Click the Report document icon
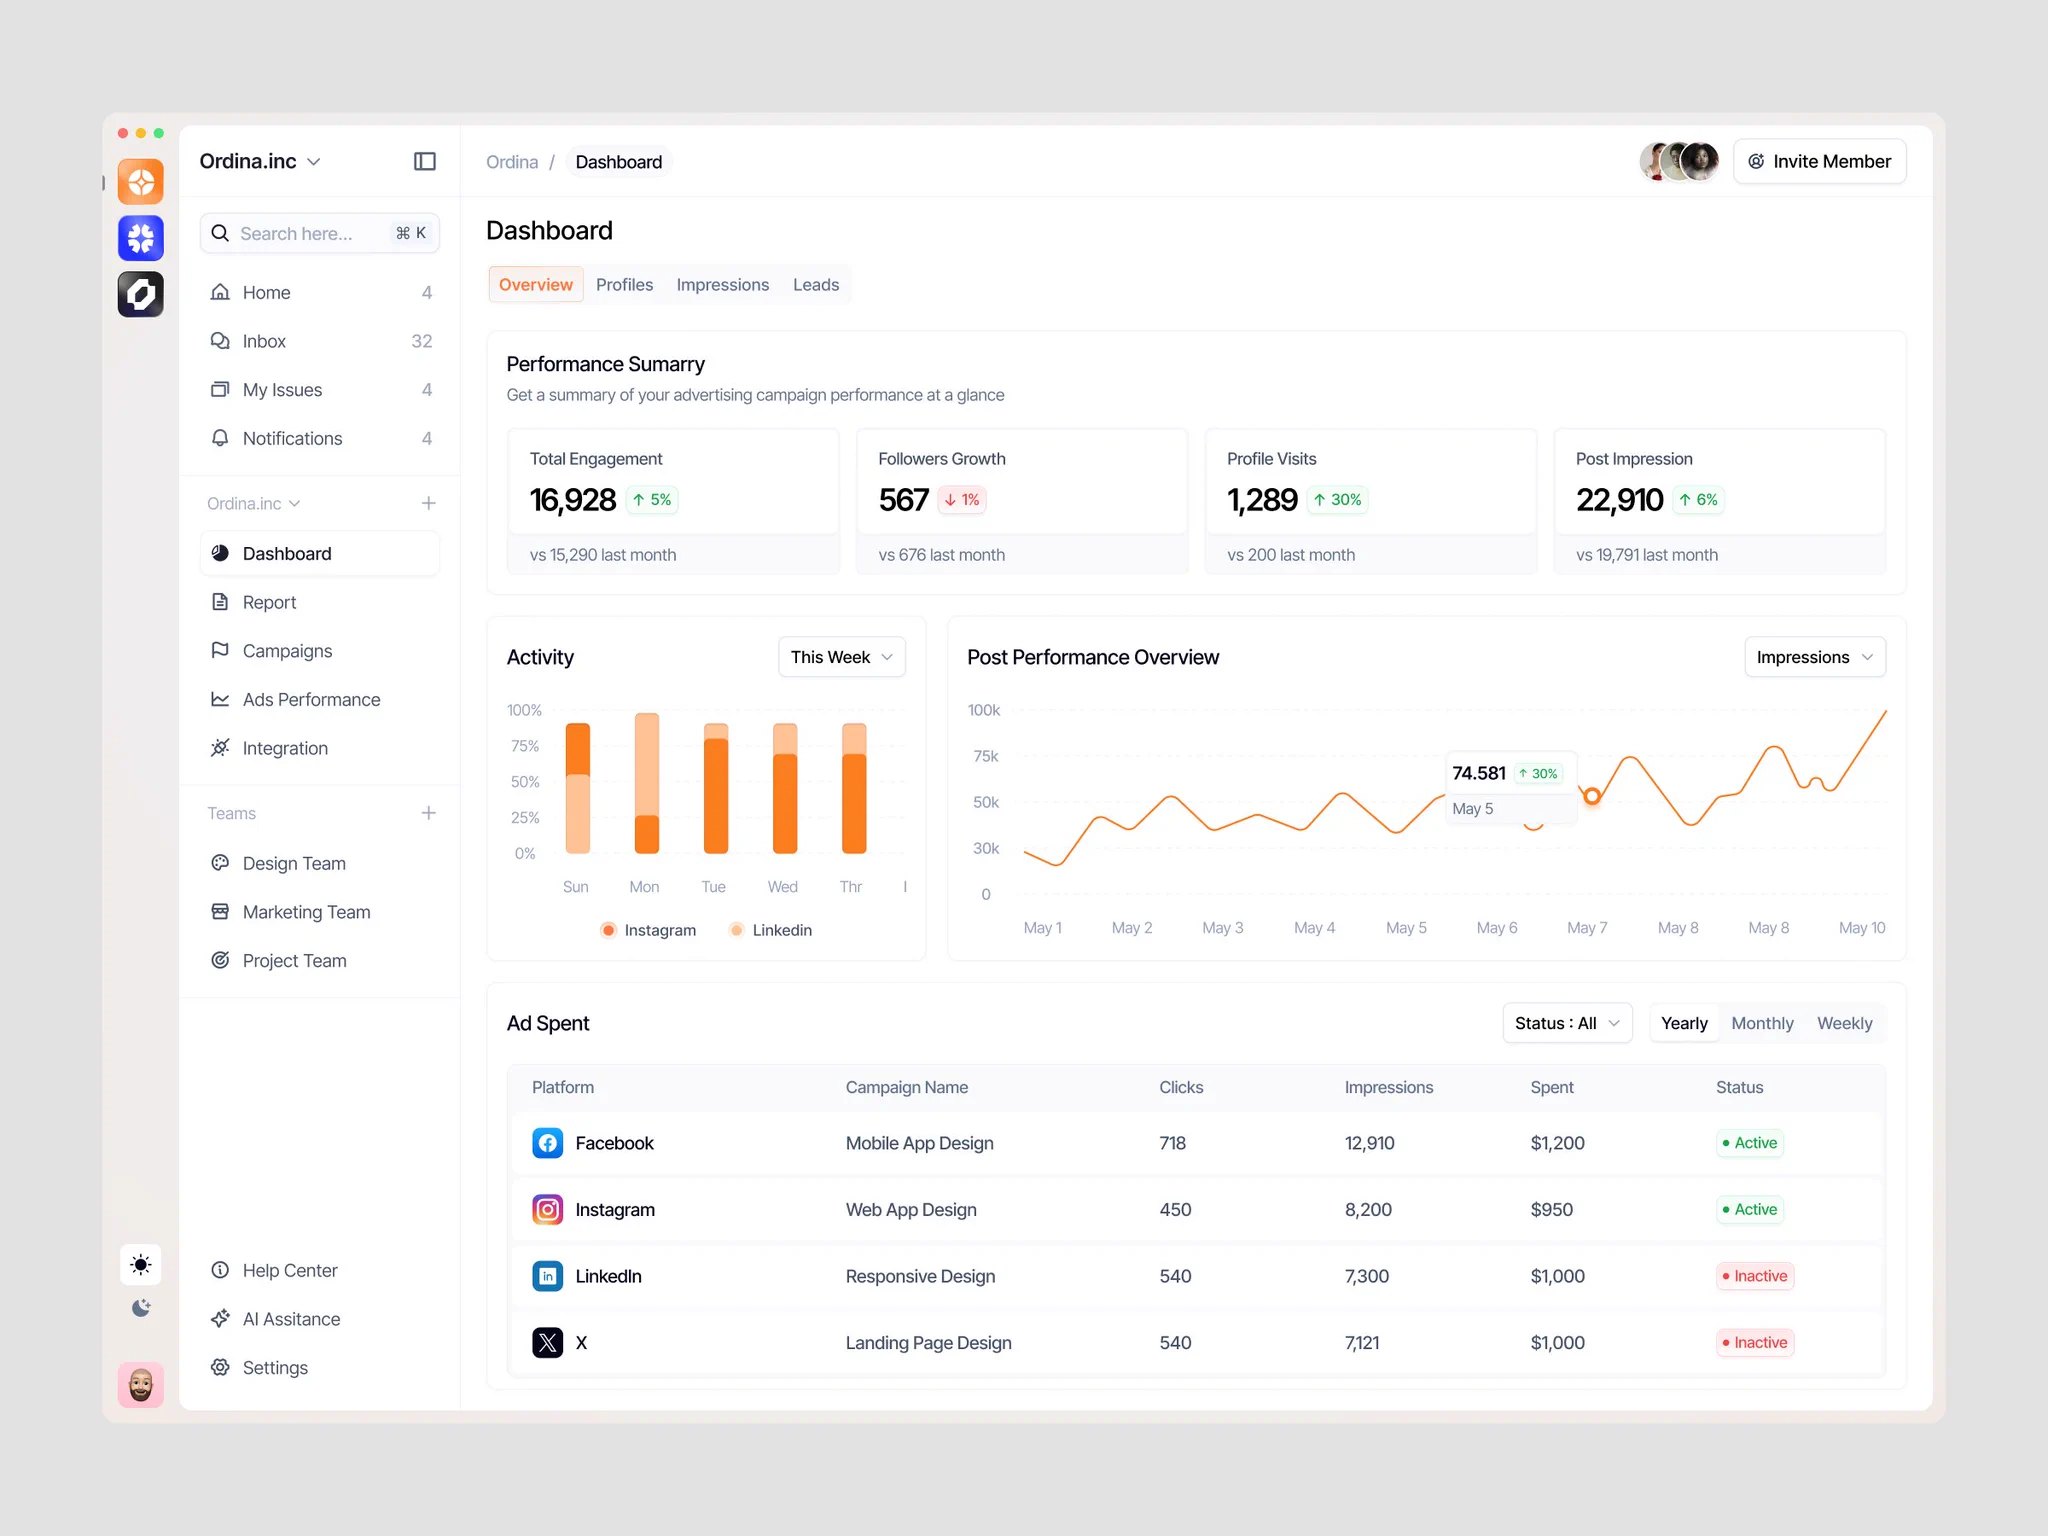 pyautogui.click(x=220, y=602)
